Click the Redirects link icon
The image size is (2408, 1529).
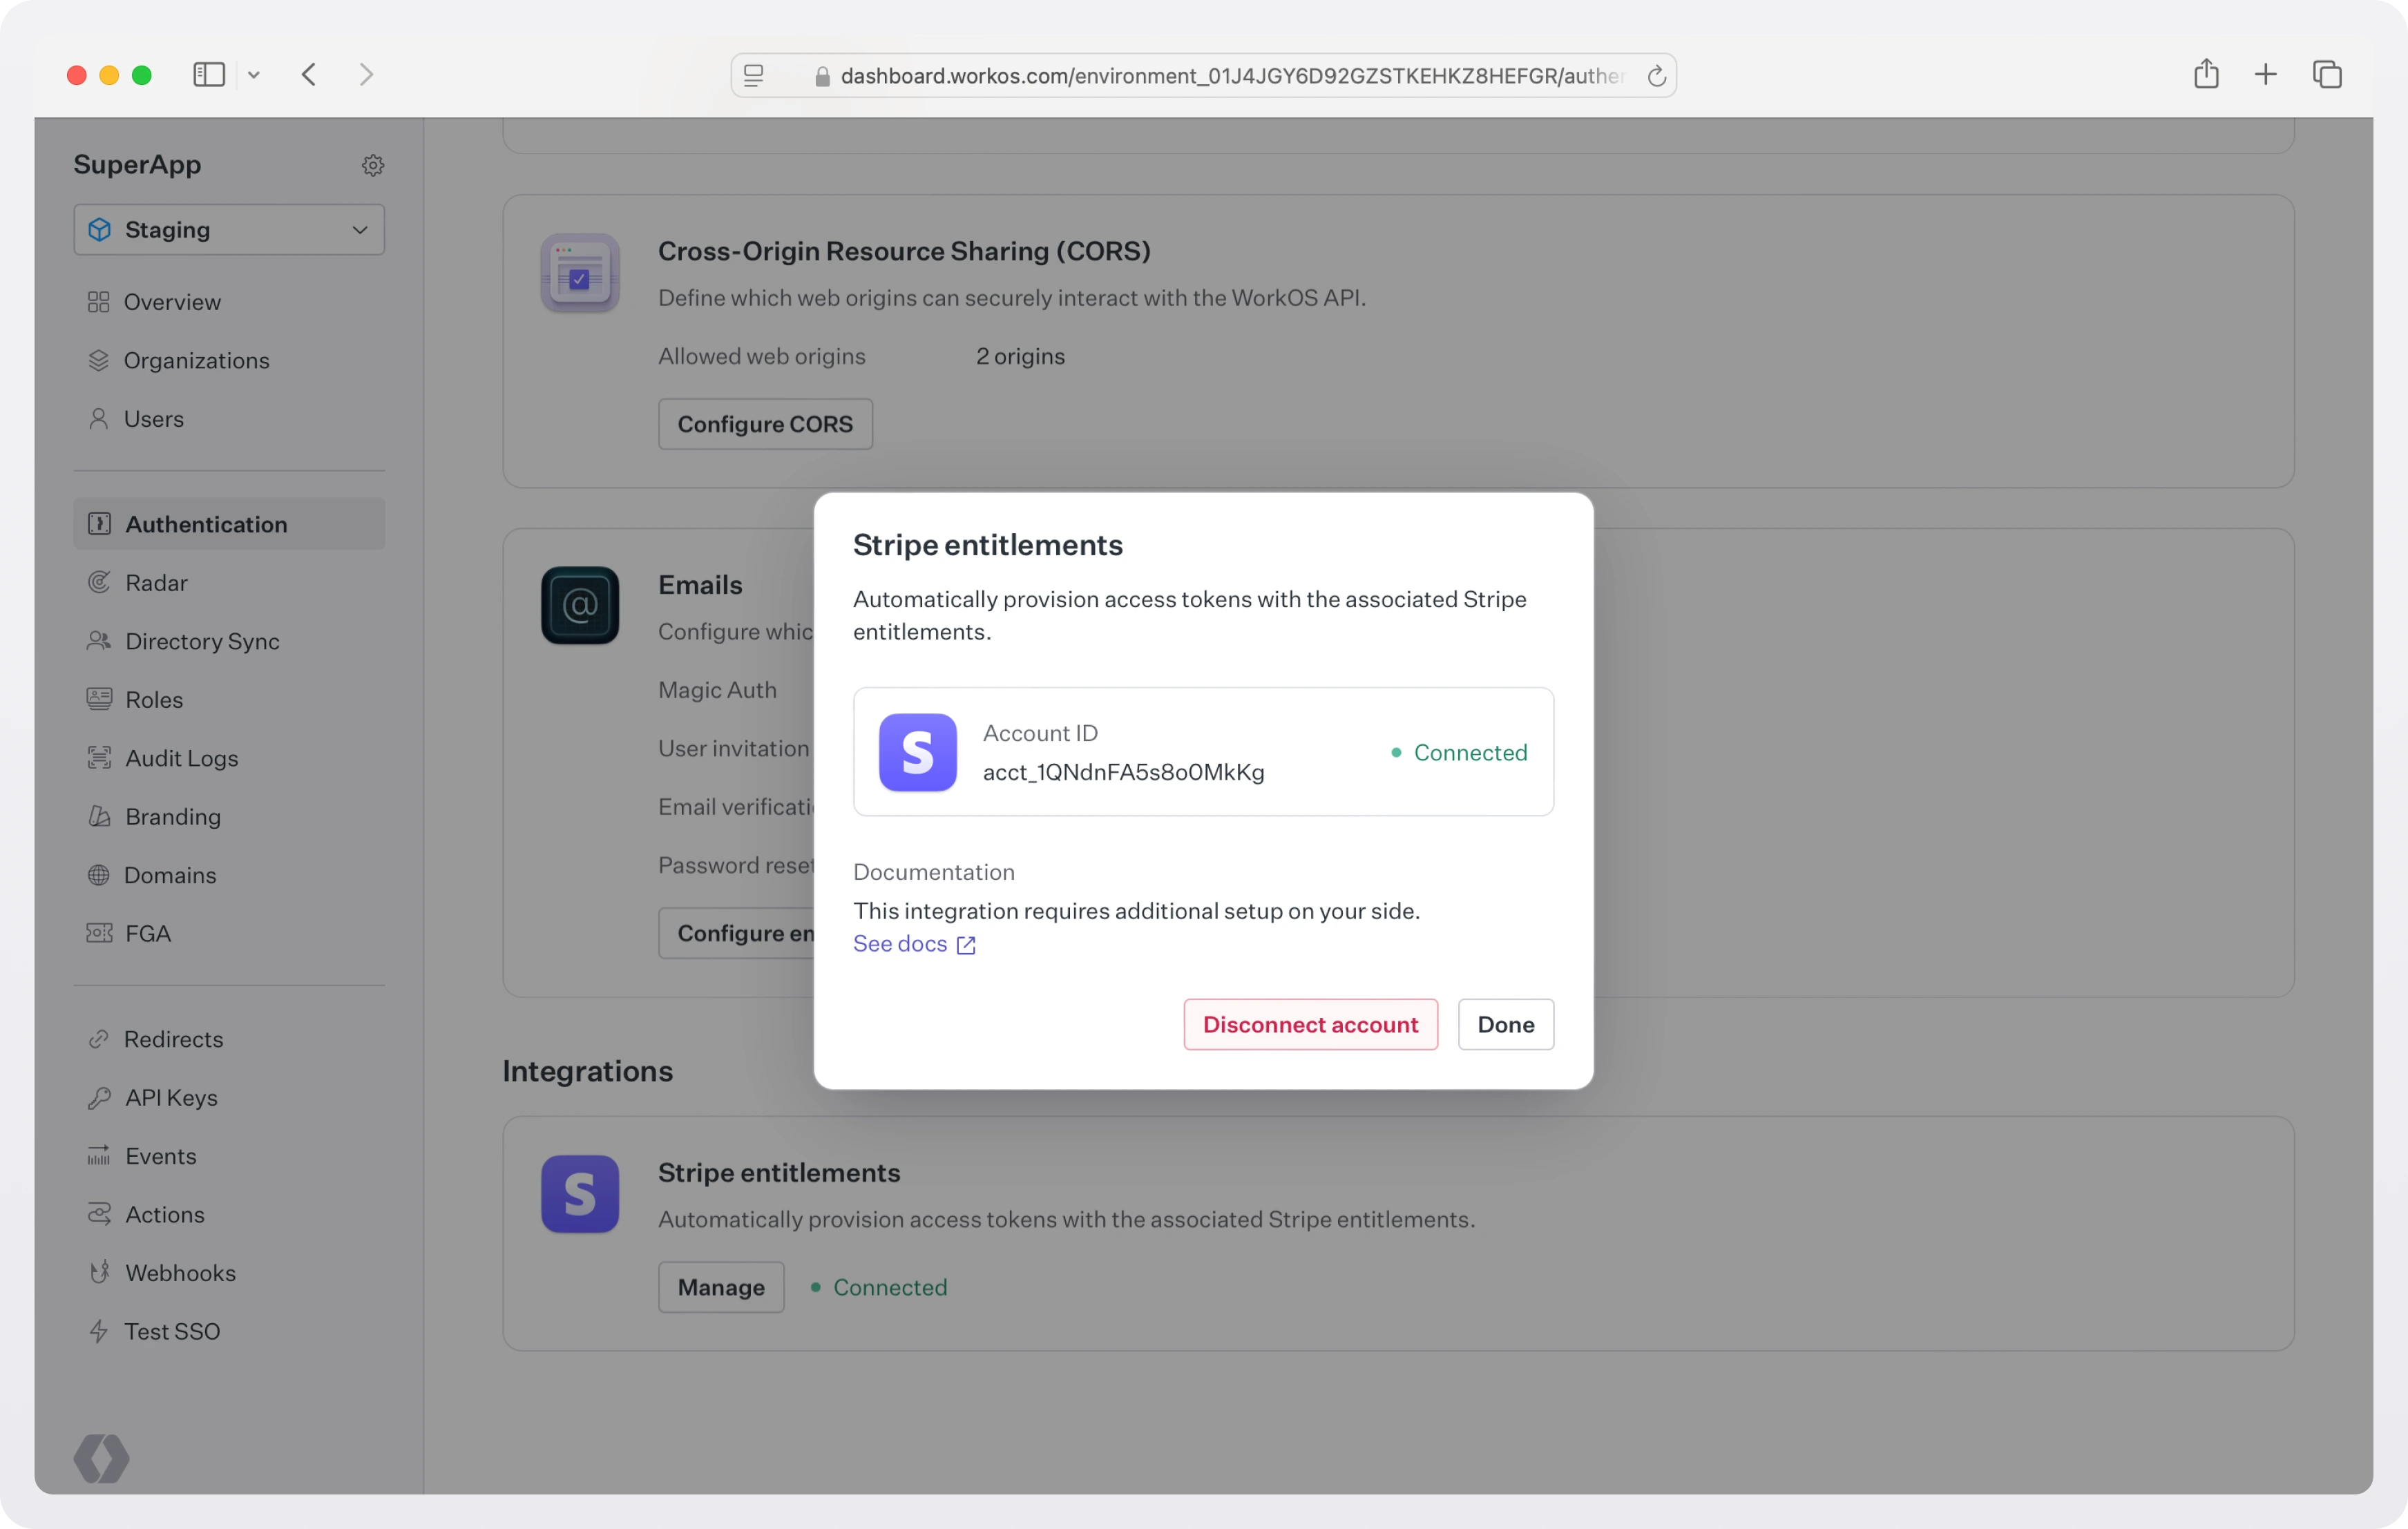pos(98,1040)
